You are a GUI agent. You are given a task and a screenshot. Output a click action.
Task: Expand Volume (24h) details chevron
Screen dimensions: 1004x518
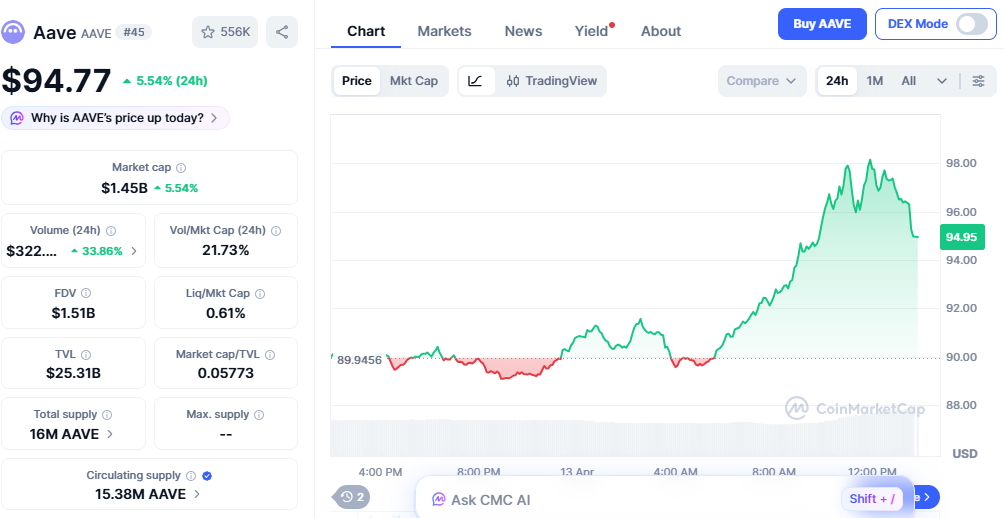click(x=134, y=251)
